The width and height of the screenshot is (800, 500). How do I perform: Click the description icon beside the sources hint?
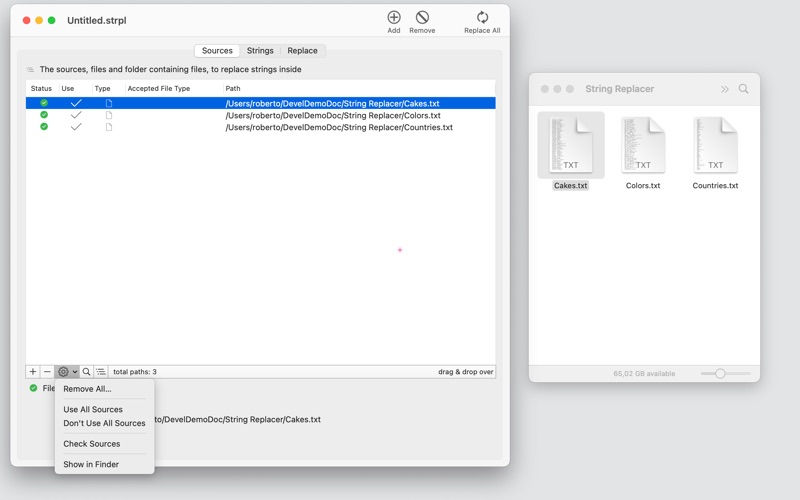[x=31, y=69]
